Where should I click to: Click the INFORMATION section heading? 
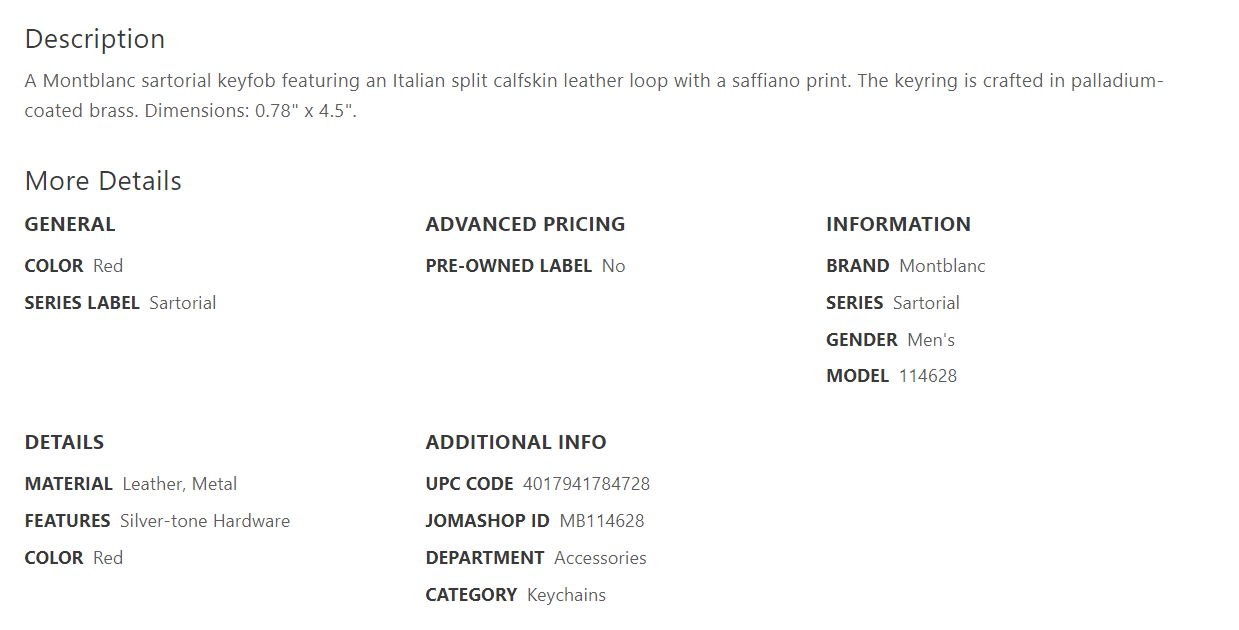(x=898, y=224)
